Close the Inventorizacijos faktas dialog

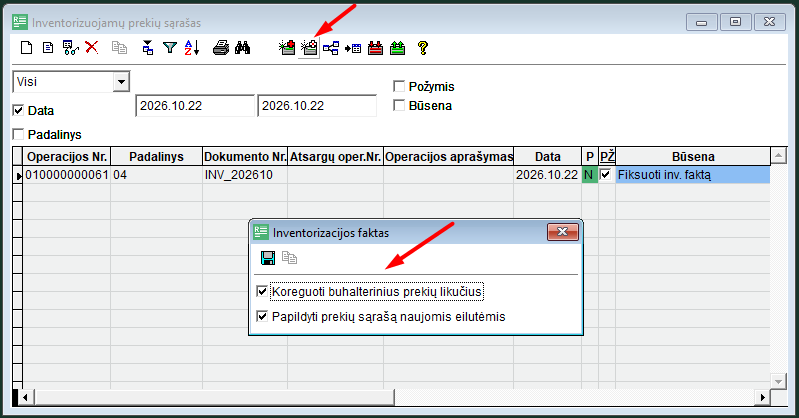[563, 232]
